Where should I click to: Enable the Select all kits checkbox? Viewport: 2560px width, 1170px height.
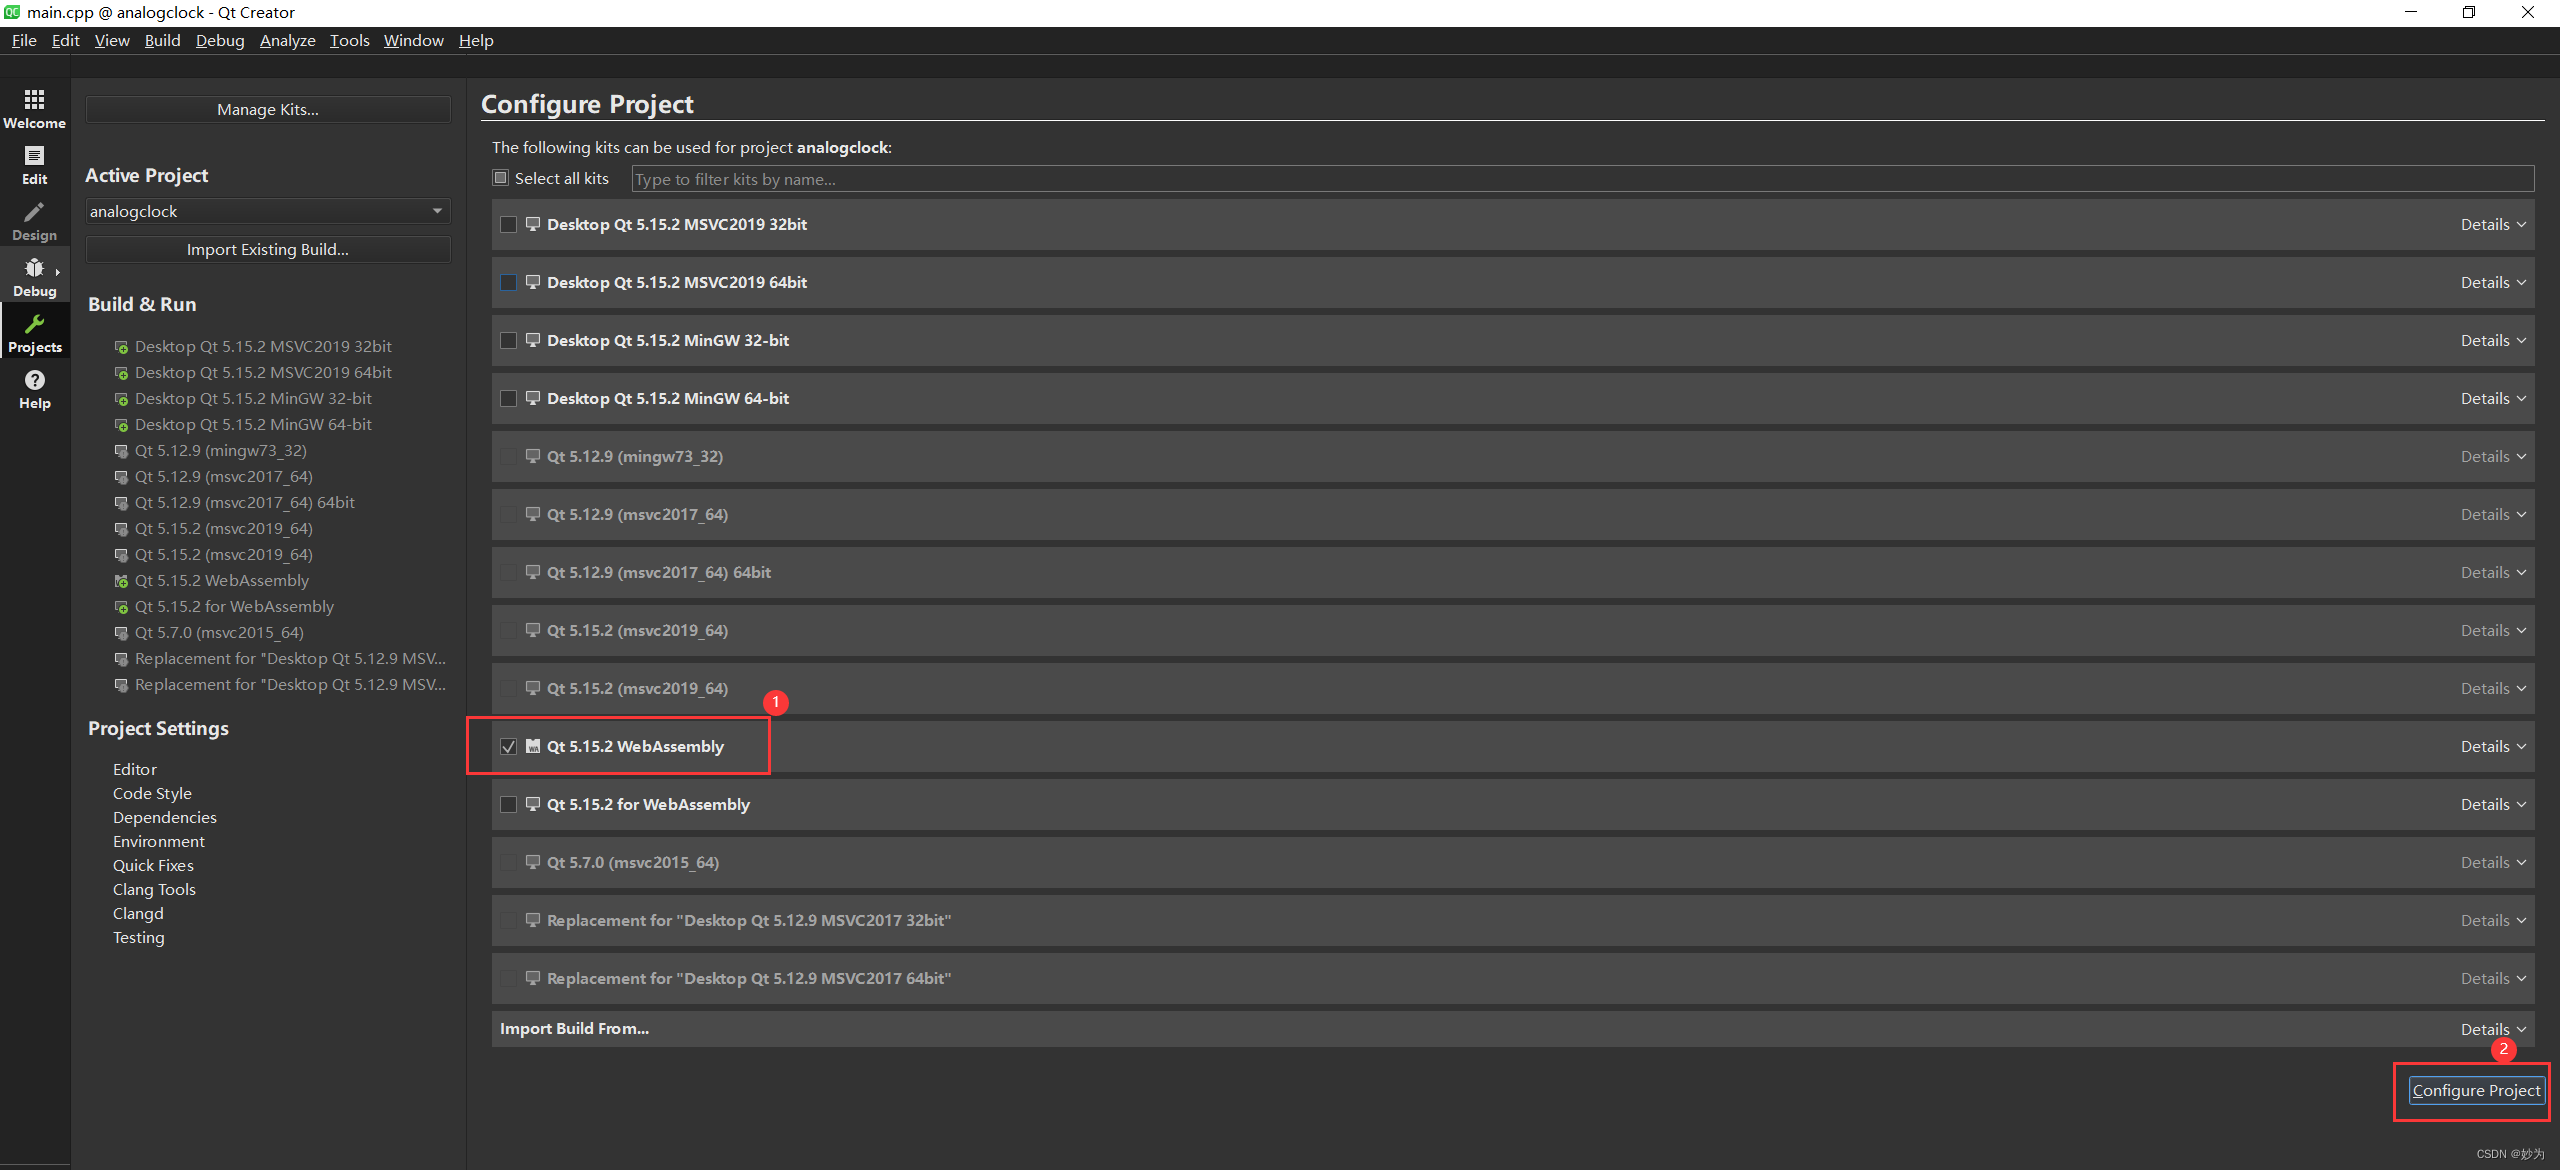pyautogui.click(x=501, y=178)
